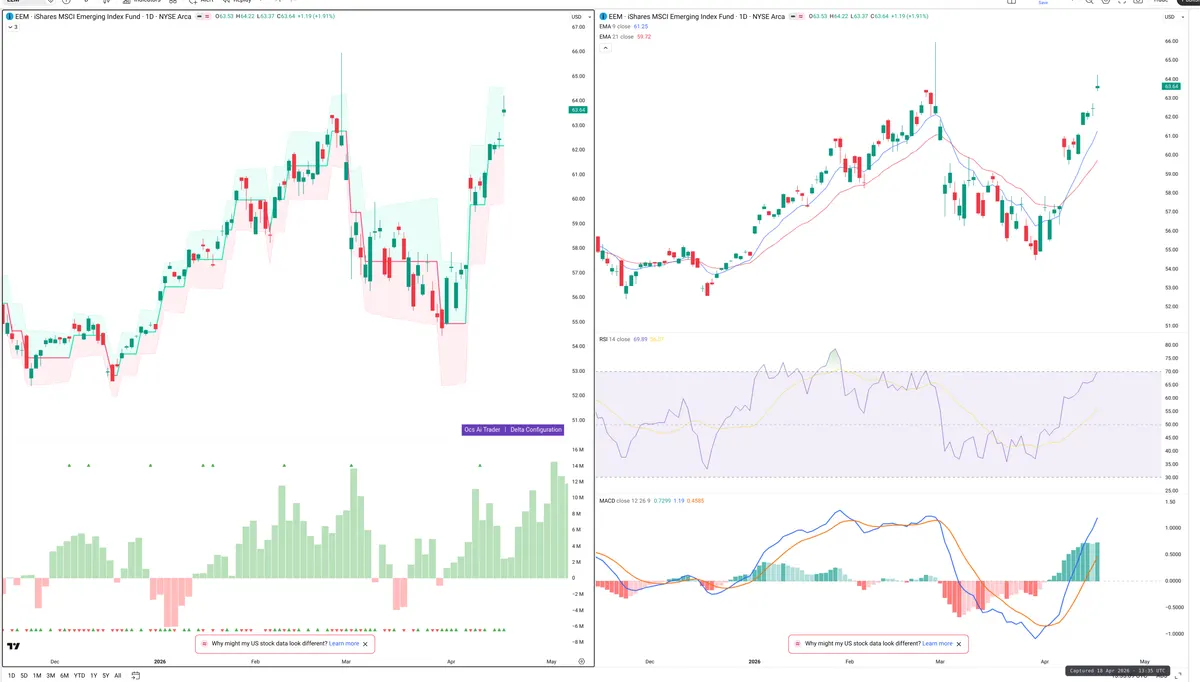Select the 5D time range tab
This screenshot has width=1200, height=682.
[x=24, y=676]
